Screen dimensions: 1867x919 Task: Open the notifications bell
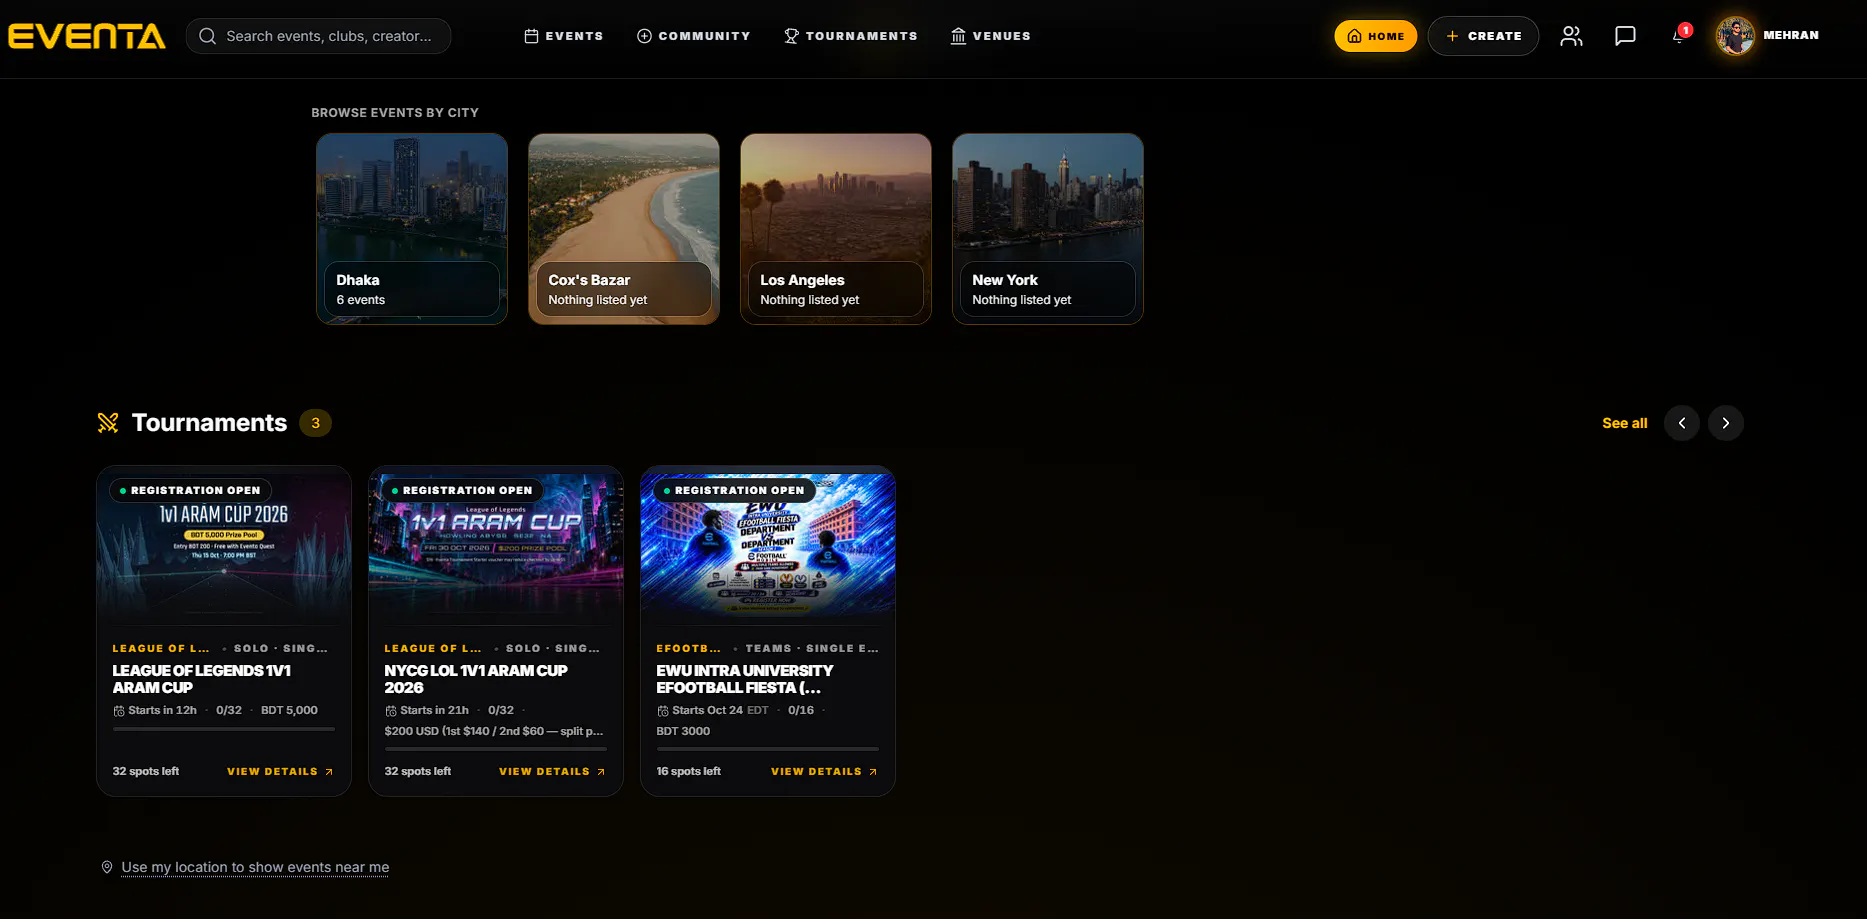pos(1679,36)
